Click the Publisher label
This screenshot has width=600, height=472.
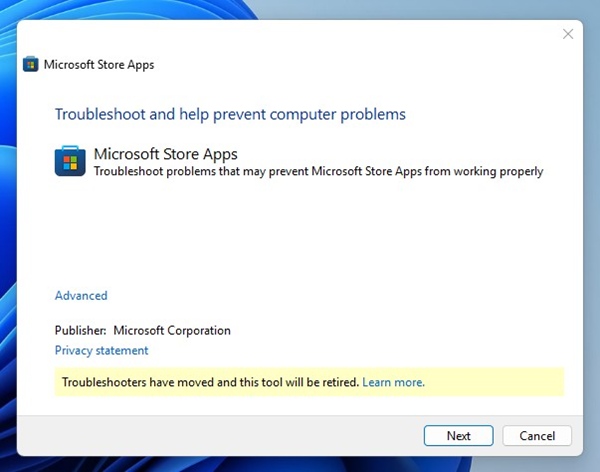(x=80, y=331)
